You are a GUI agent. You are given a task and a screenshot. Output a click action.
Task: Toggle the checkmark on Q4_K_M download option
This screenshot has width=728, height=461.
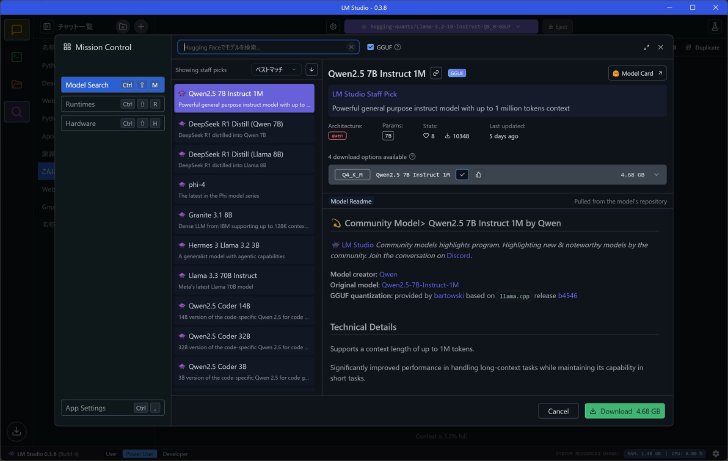coord(462,175)
